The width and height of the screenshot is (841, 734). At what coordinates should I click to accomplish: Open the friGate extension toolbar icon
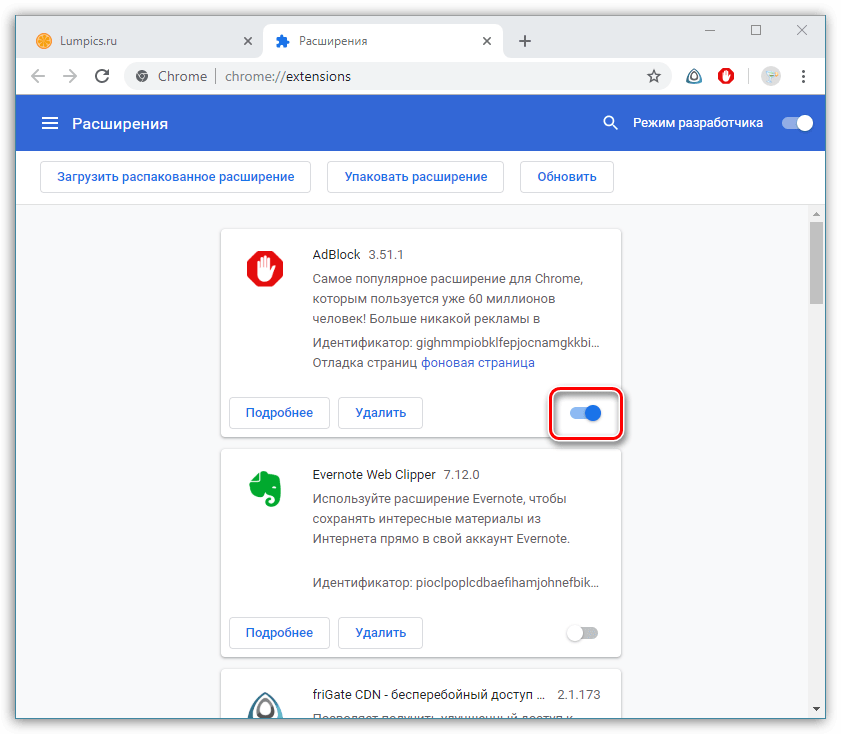(x=694, y=76)
